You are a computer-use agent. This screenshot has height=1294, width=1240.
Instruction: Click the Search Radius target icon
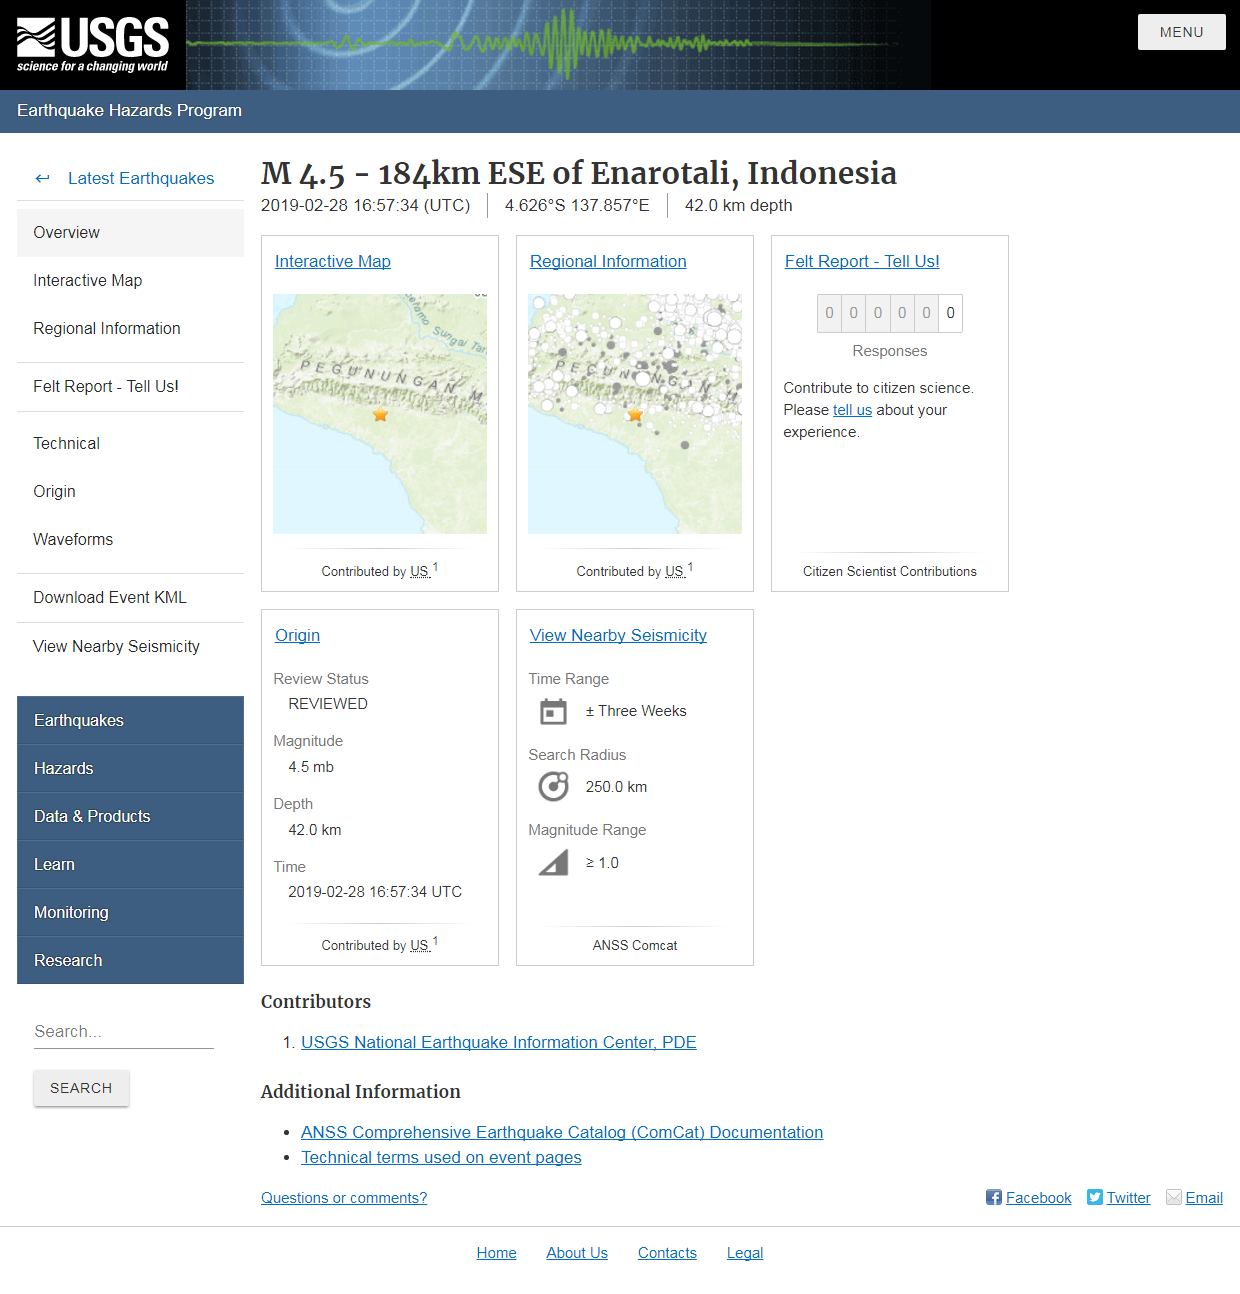click(x=553, y=787)
